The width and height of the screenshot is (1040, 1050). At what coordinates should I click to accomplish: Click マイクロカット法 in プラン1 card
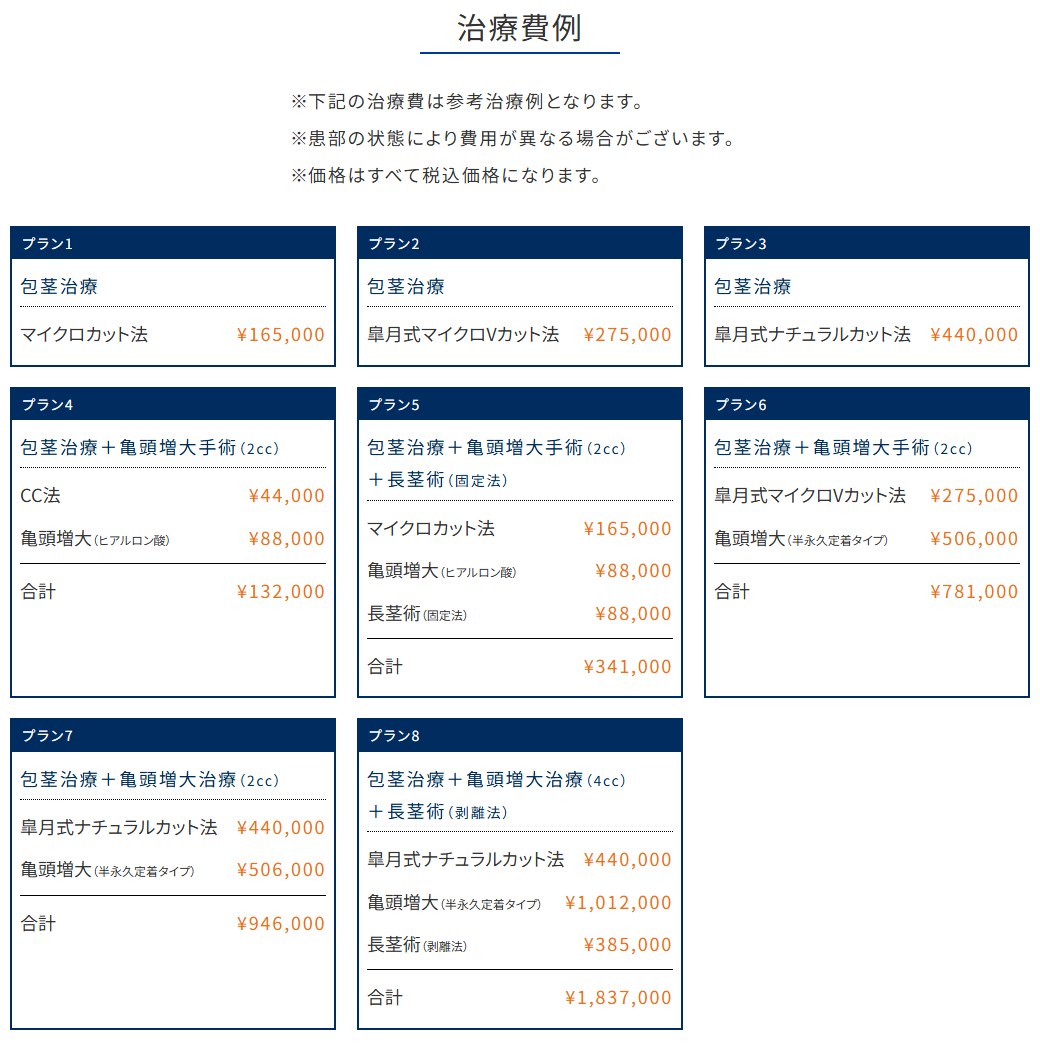point(84,334)
